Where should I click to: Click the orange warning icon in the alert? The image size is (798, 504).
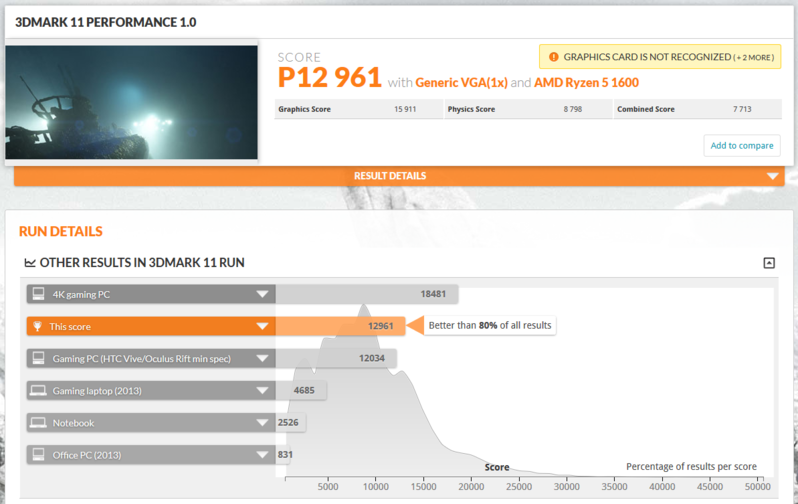click(553, 57)
